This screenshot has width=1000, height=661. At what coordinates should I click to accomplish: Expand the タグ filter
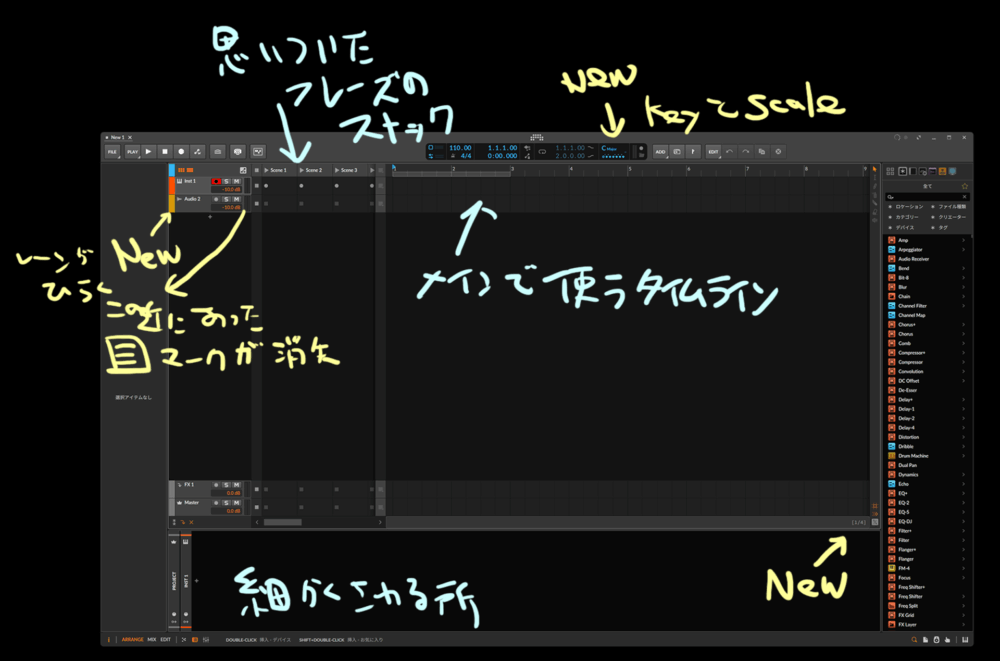[x=940, y=227]
